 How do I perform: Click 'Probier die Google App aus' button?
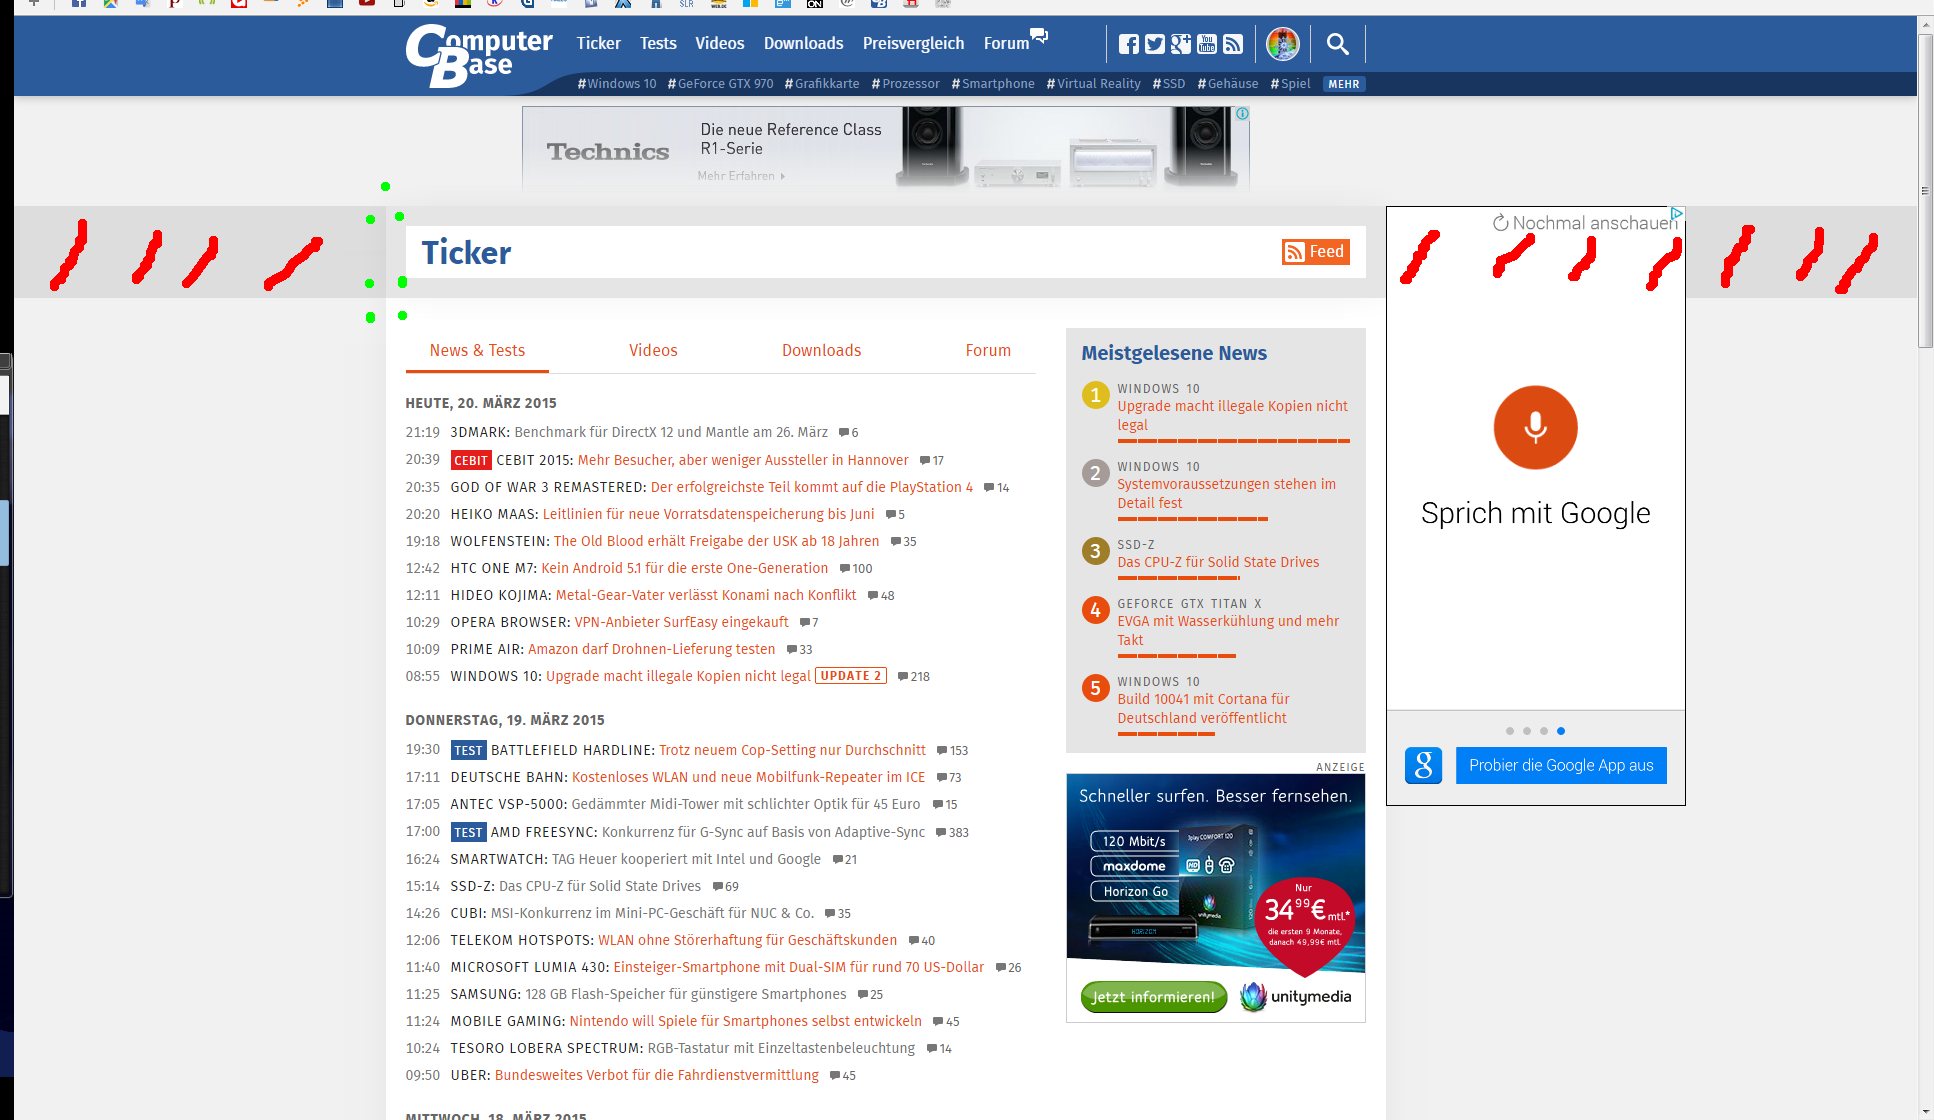click(1560, 765)
